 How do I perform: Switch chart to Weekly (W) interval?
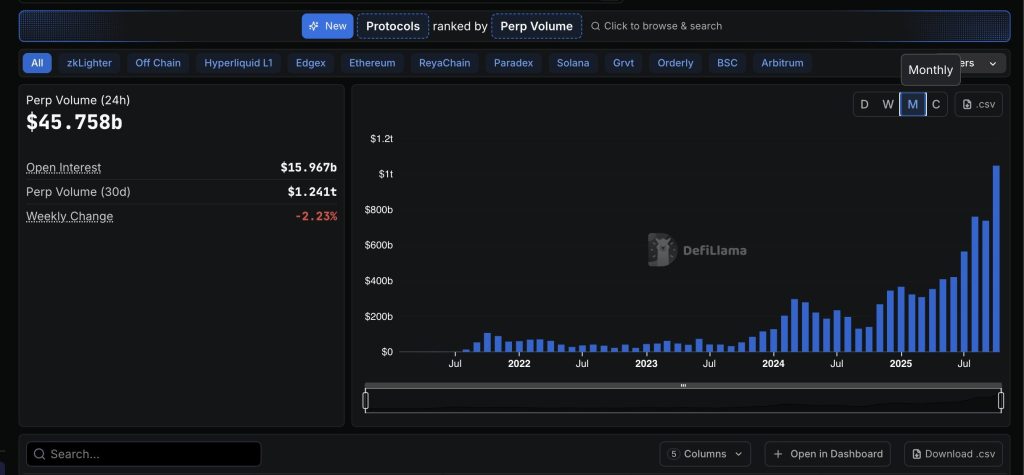pyautogui.click(x=888, y=104)
